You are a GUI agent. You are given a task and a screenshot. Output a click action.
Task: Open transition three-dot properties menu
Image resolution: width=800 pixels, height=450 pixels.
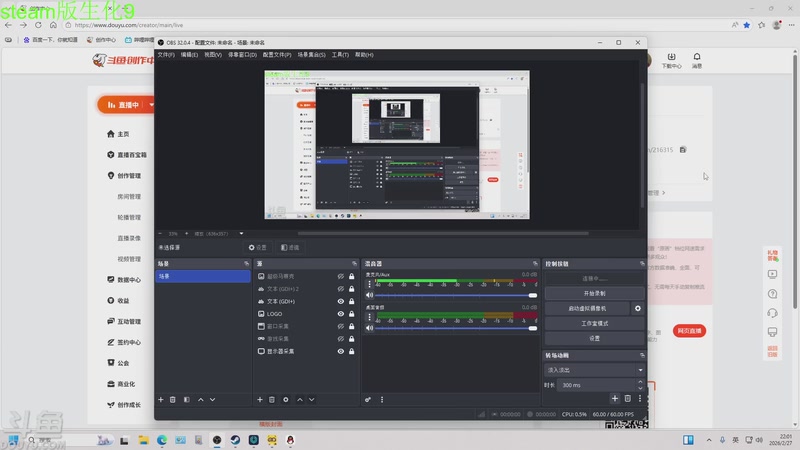click(x=640, y=398)
